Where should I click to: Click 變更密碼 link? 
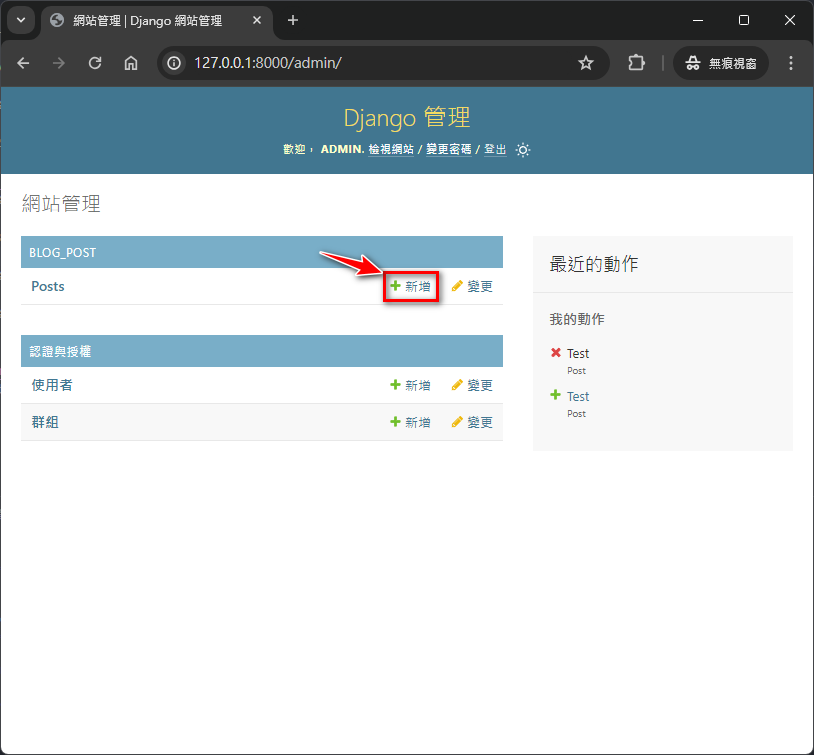(449, 150)
